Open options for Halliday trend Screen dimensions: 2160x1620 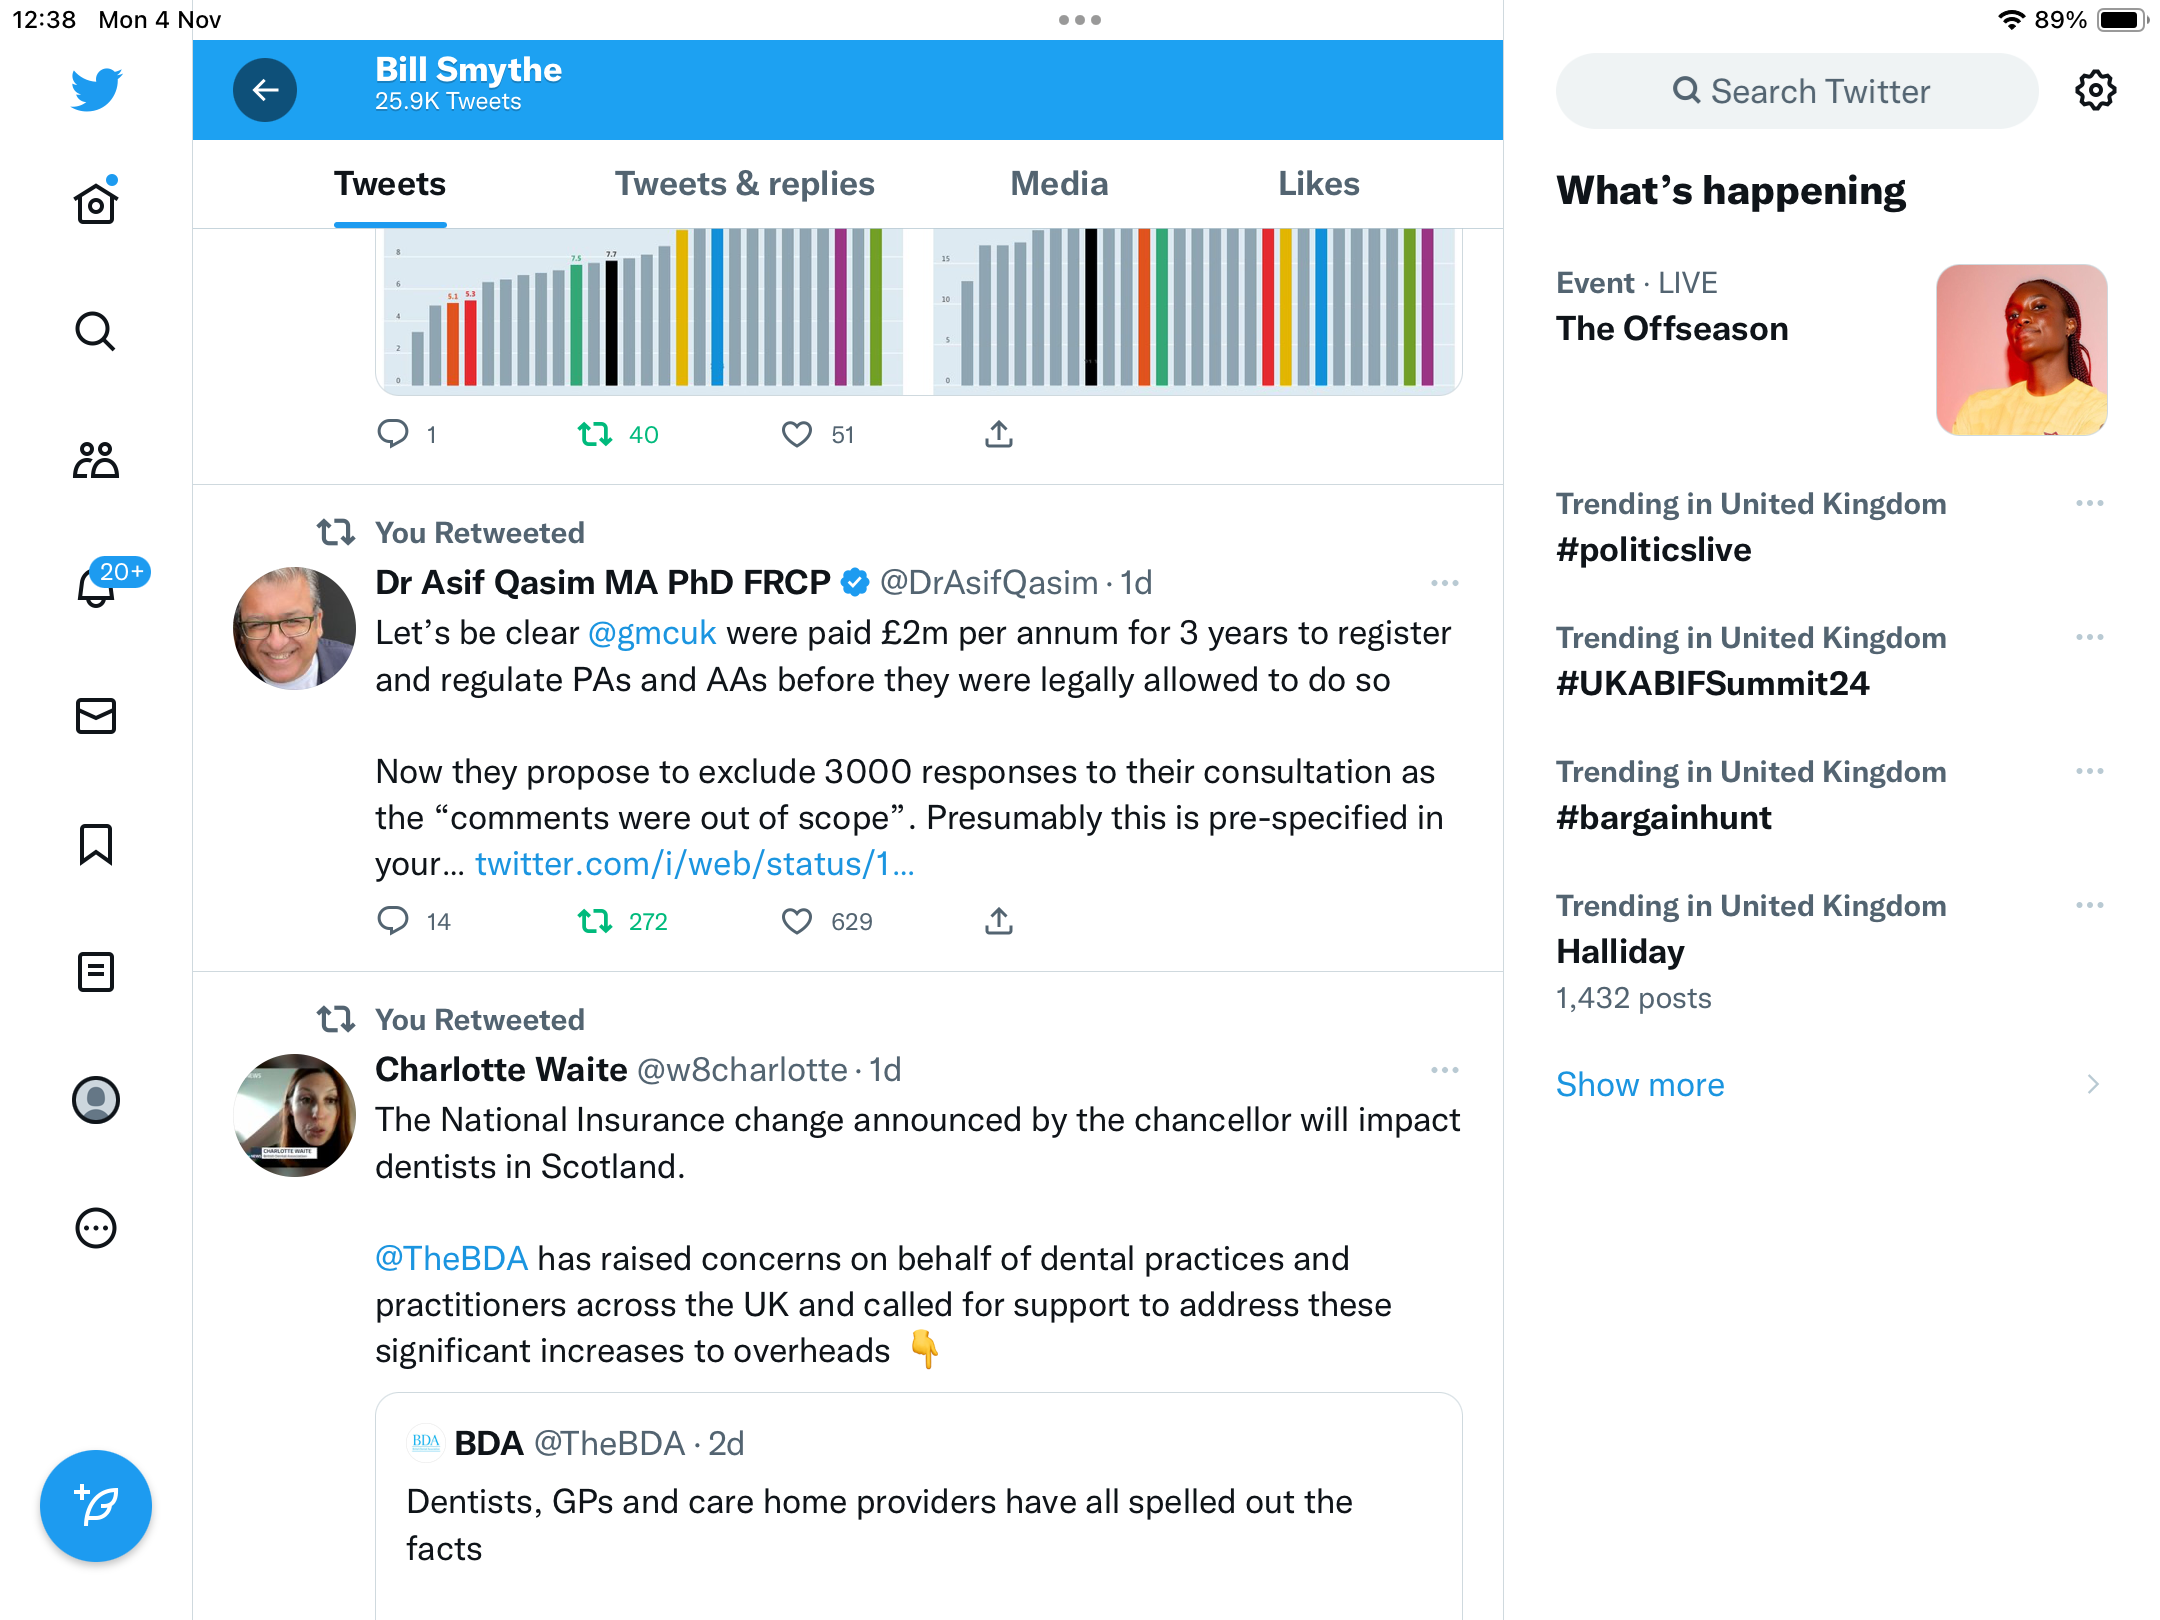click(x=2090, y=905)
